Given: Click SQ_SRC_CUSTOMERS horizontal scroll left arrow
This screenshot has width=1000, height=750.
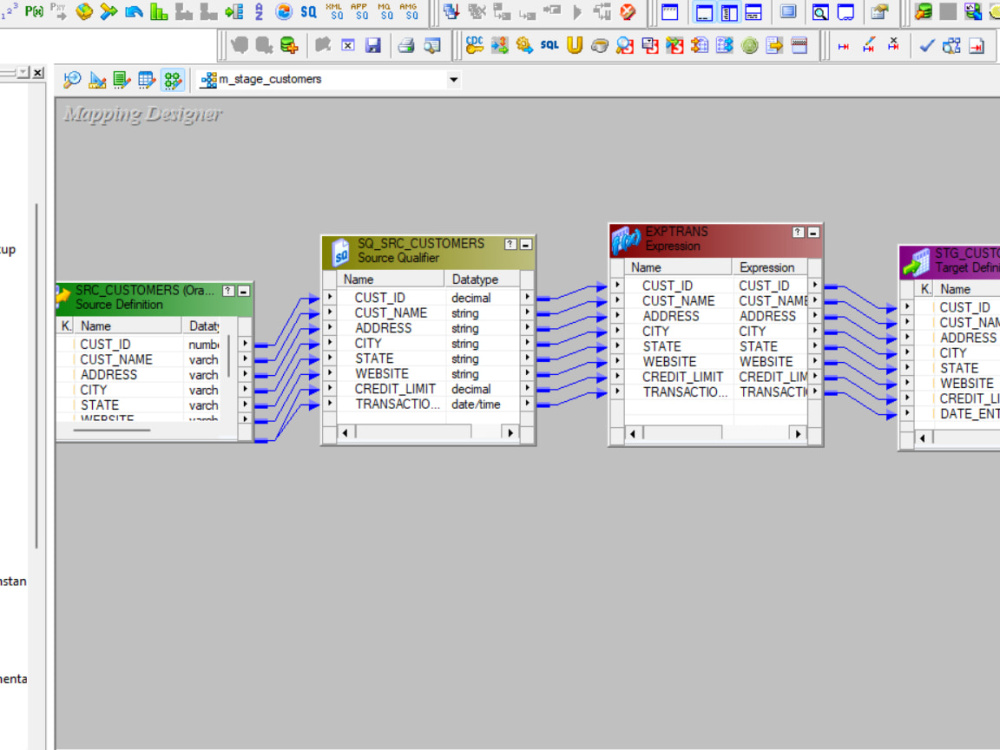Looking at the screenshot, I should point(345,433).
